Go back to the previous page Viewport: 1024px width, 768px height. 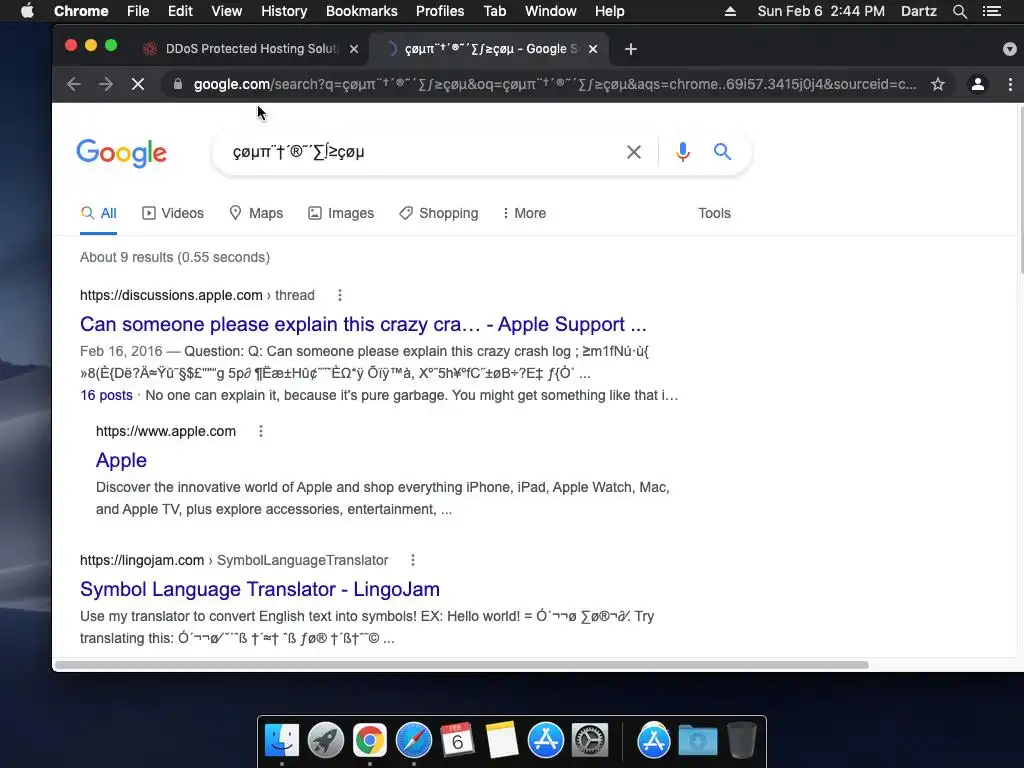tap(74, 84)
